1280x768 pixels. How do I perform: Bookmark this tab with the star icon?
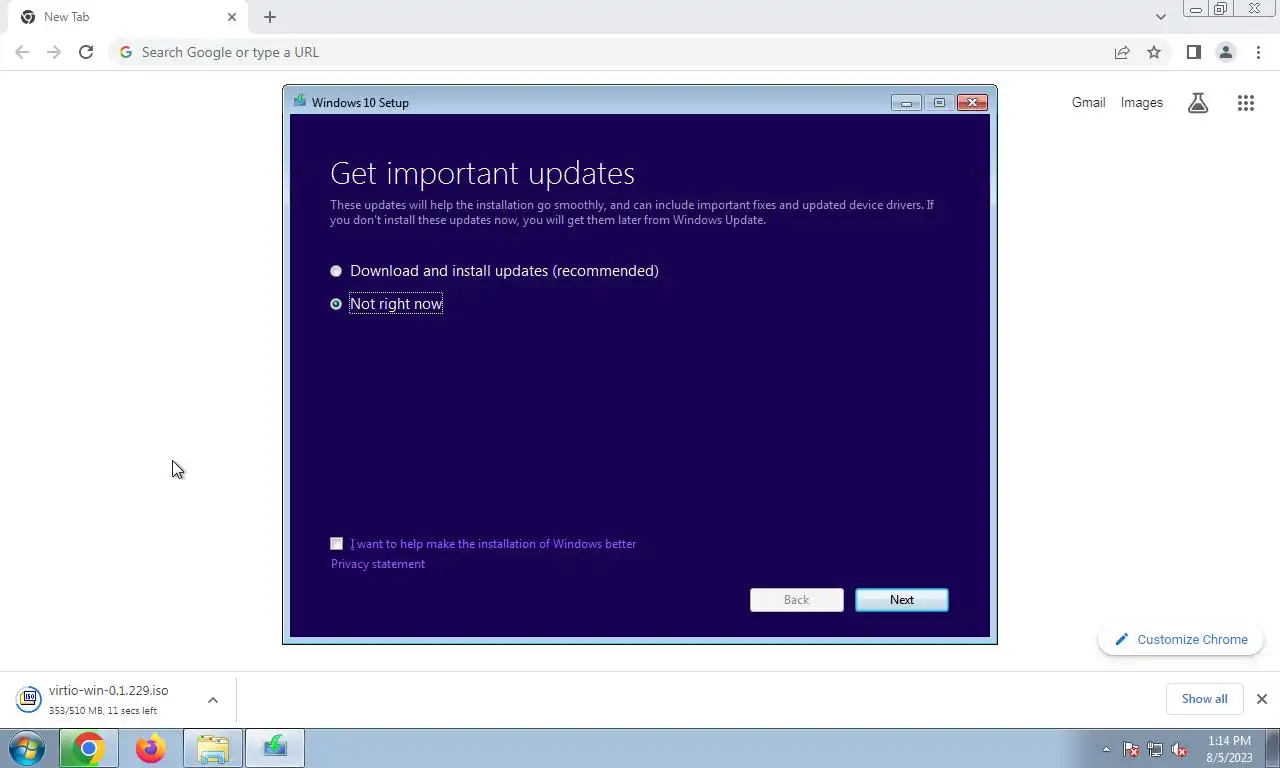pyautogui.click(x=1154, y=52)
